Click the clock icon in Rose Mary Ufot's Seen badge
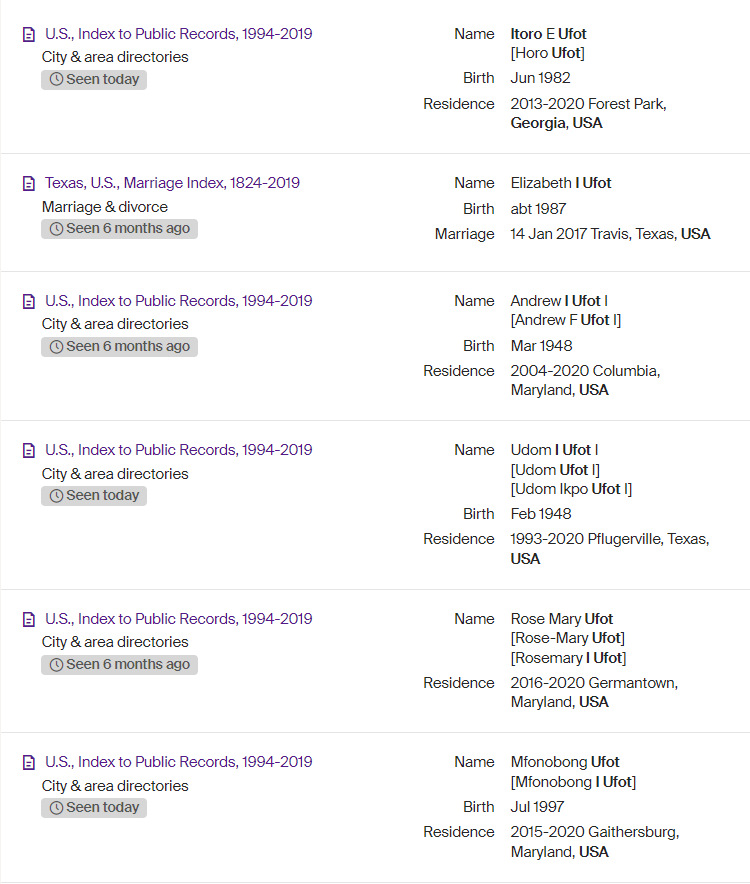The image size is (750, 884). tap(56, 664)
